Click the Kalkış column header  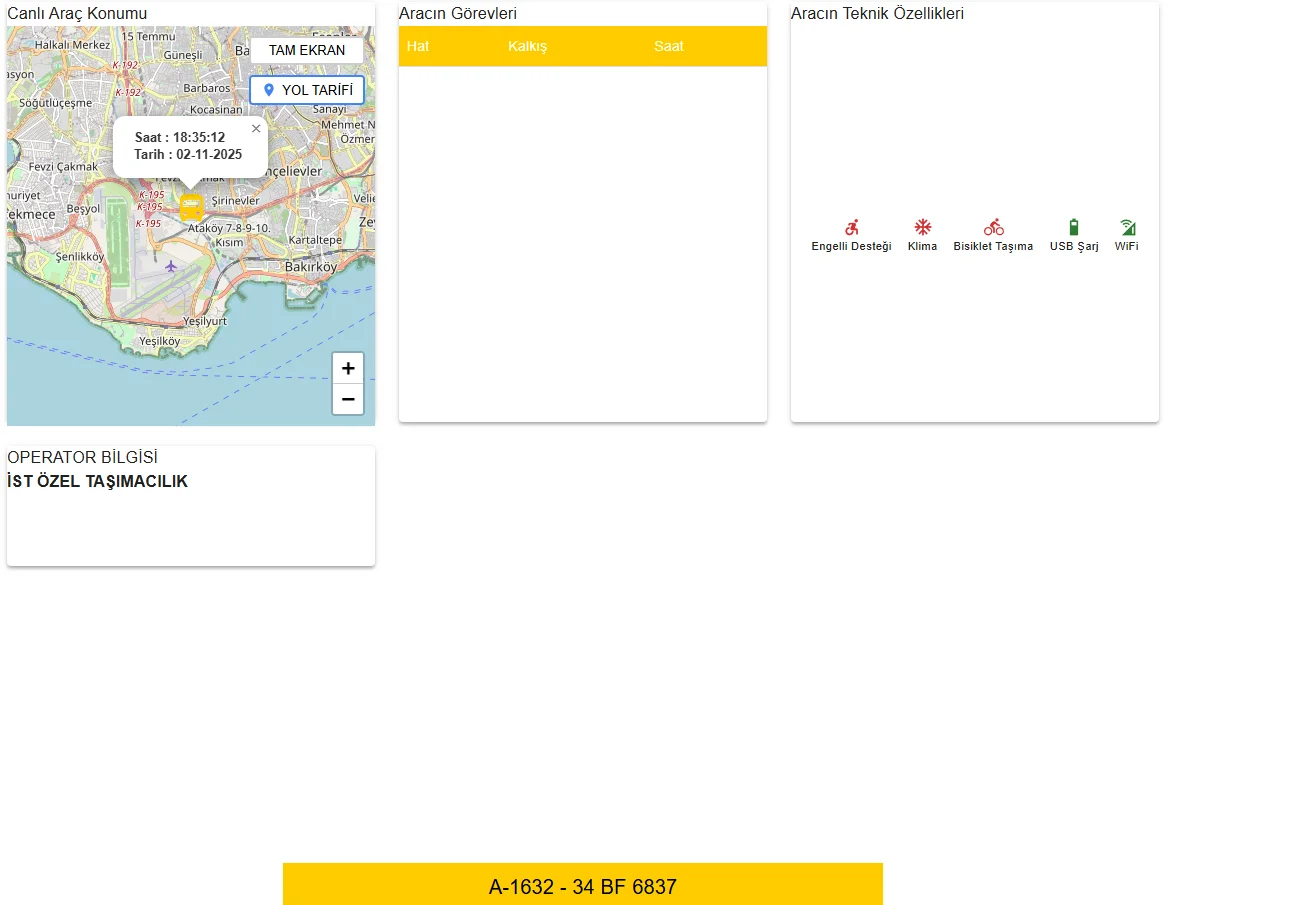[x=527, y=46]
